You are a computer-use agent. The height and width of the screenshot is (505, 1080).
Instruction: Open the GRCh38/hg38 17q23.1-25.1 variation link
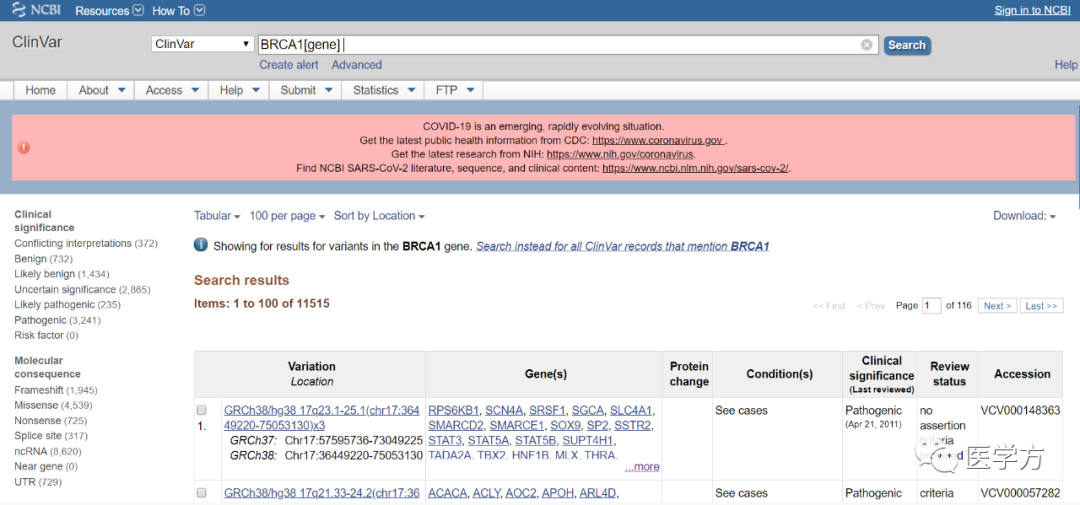click(x=322, y=418)
